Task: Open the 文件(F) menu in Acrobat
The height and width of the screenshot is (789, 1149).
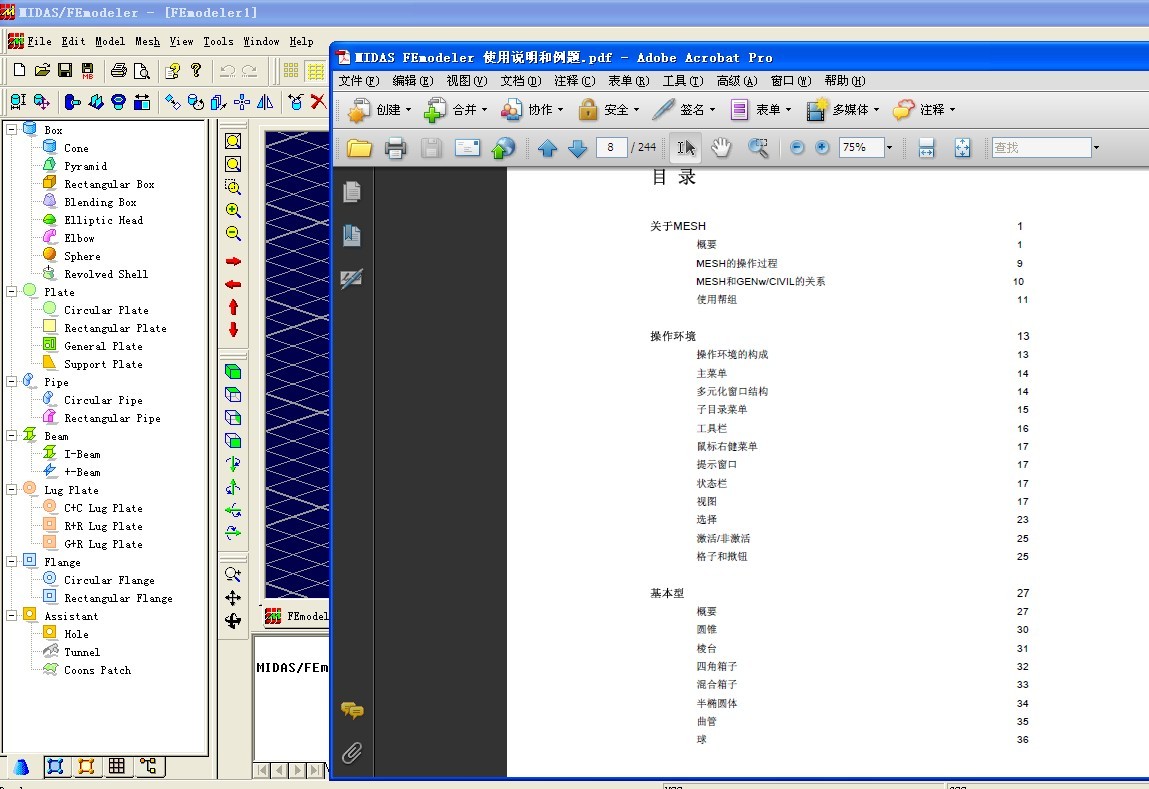Action: coord(359,81)
